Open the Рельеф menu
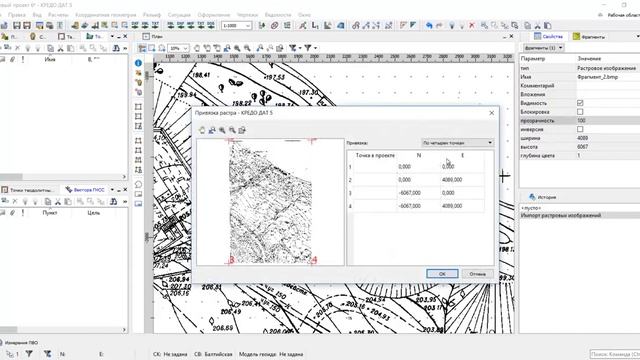640x360 pixels. [152, 15]
